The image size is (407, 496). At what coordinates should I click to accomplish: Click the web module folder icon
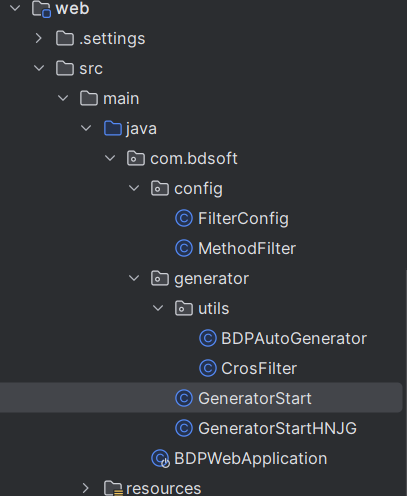(x=41, y=9)
